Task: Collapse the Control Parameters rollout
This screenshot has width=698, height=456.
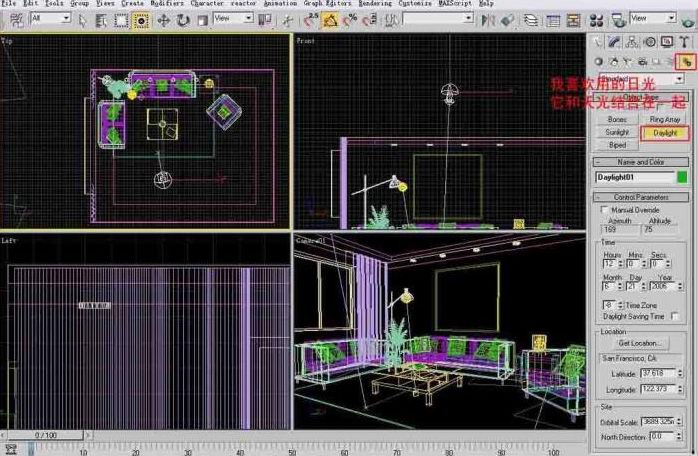Action: (640, 197)
